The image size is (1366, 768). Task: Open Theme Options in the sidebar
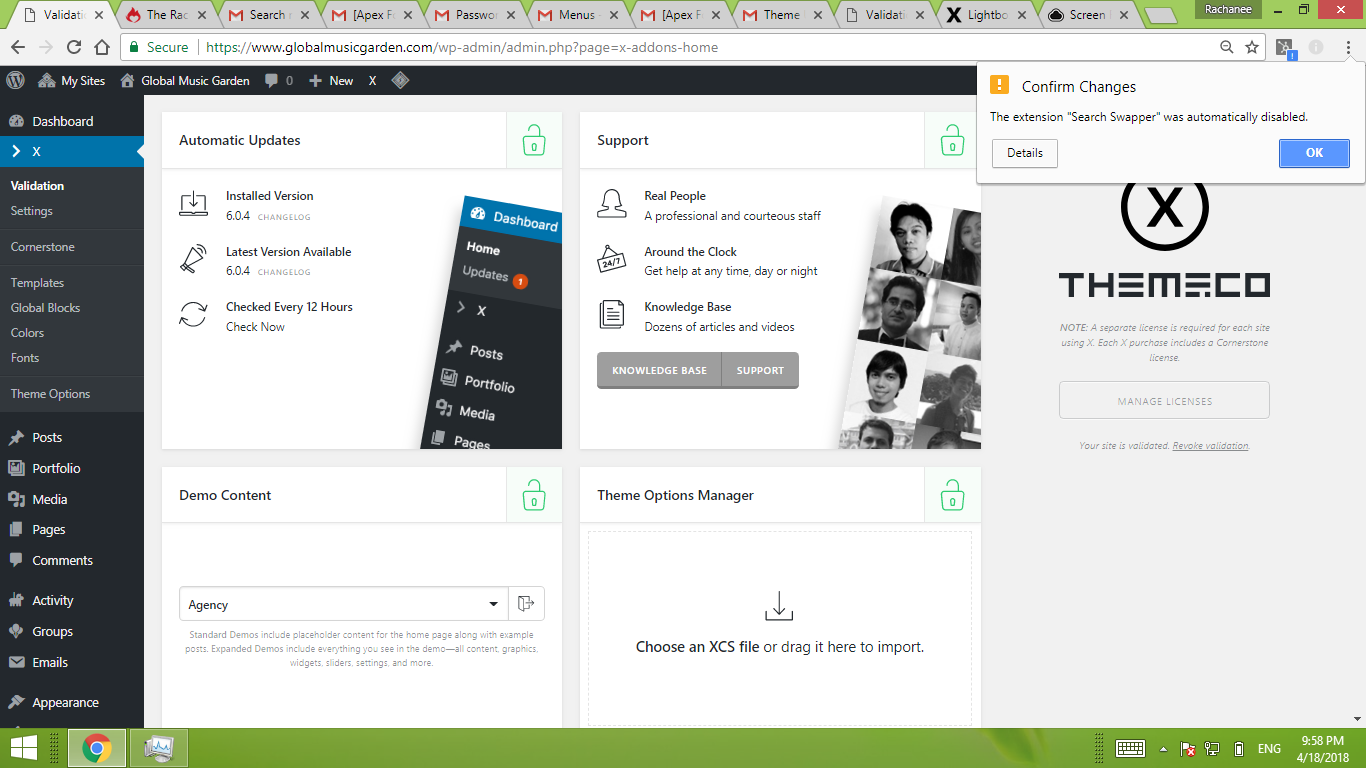click(x=50, y=394)
